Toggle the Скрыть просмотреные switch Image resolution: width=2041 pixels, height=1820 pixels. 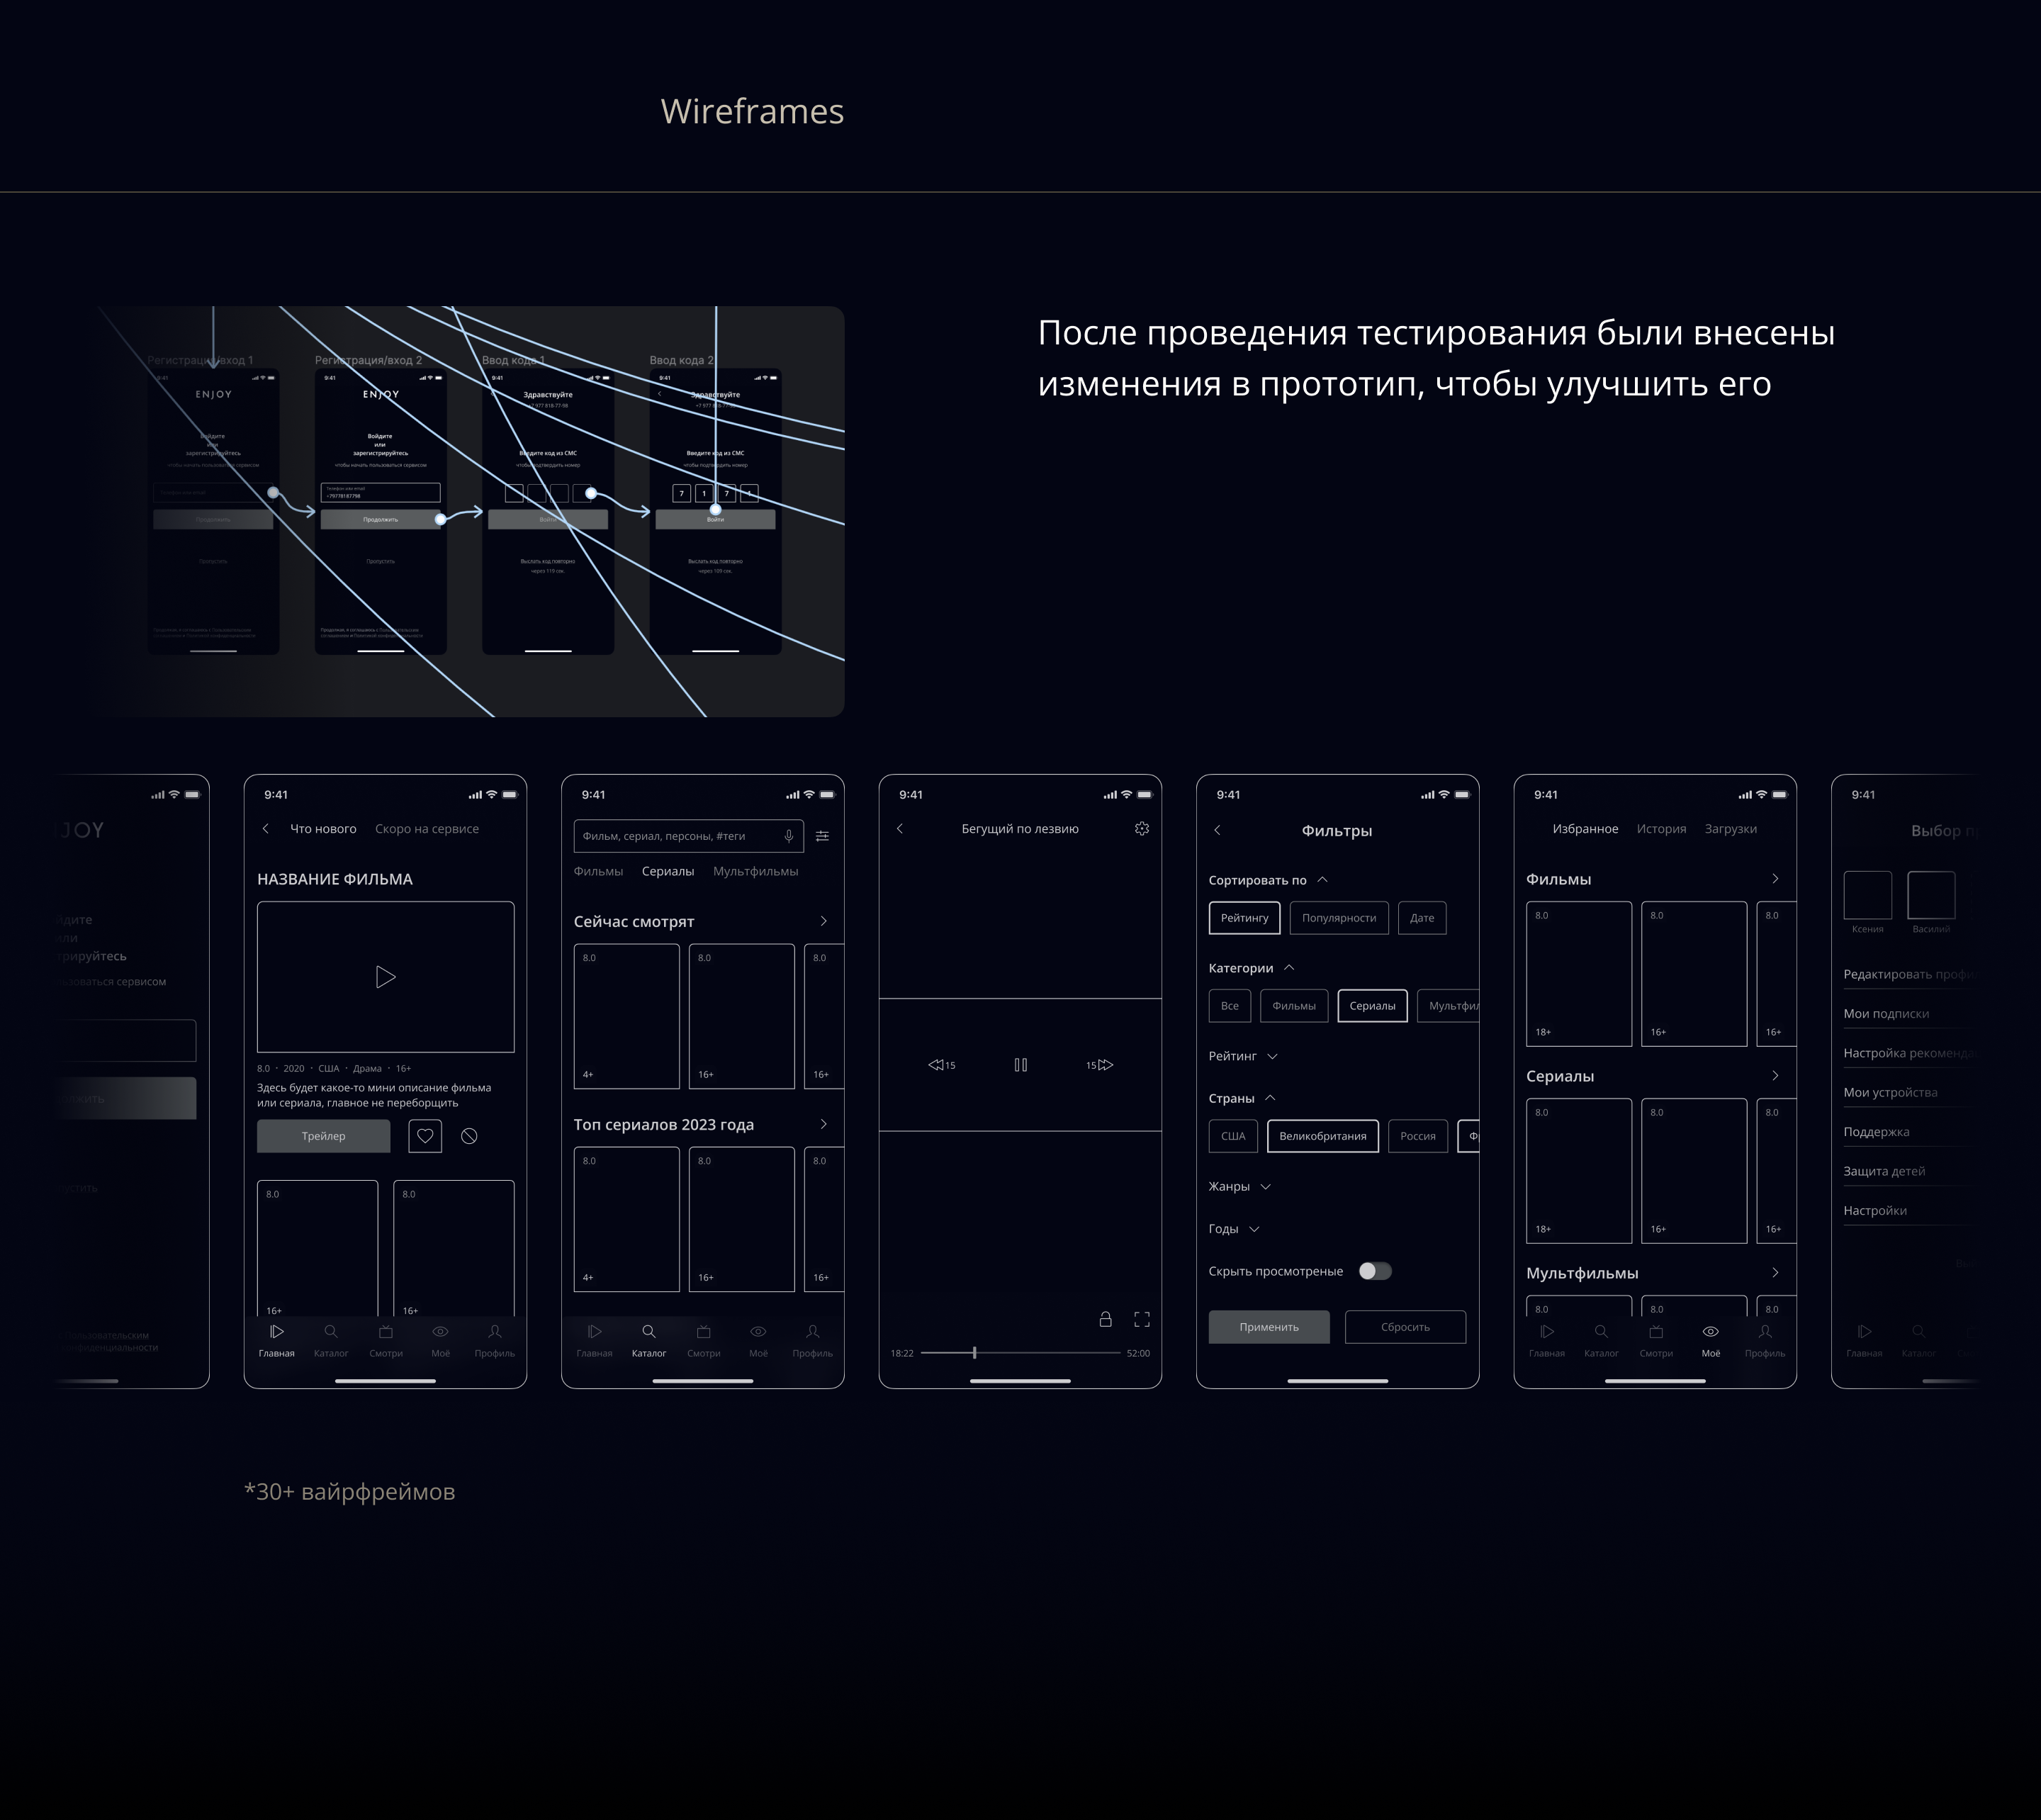(1374, 1271)
